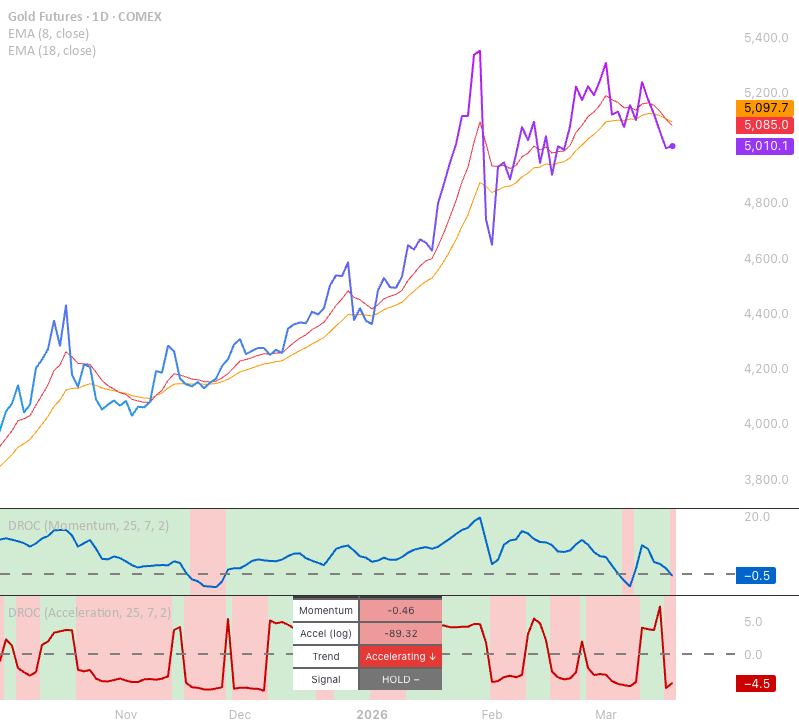
Task: Click the Accel (log) row label
Action: coord(326,633)
